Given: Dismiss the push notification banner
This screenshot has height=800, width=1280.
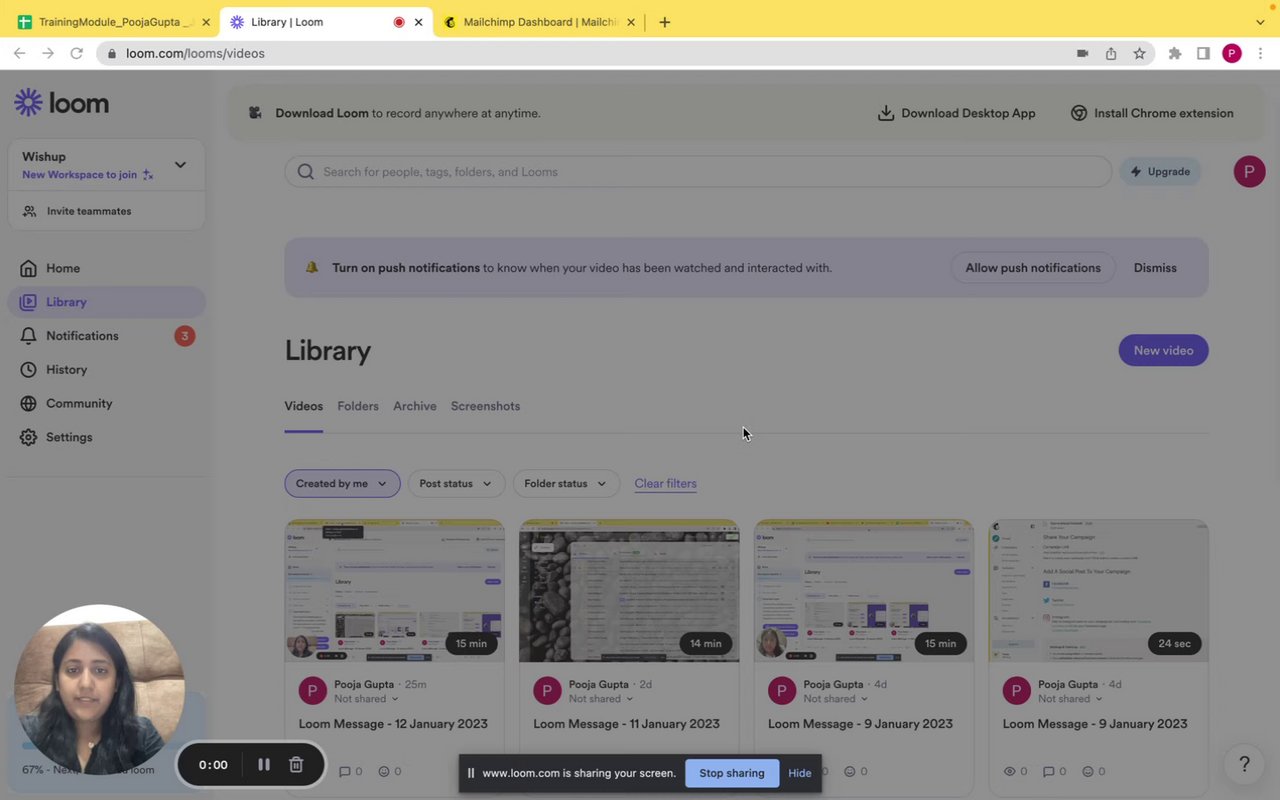Looking at the screenshot, I should pos(1155,268).
